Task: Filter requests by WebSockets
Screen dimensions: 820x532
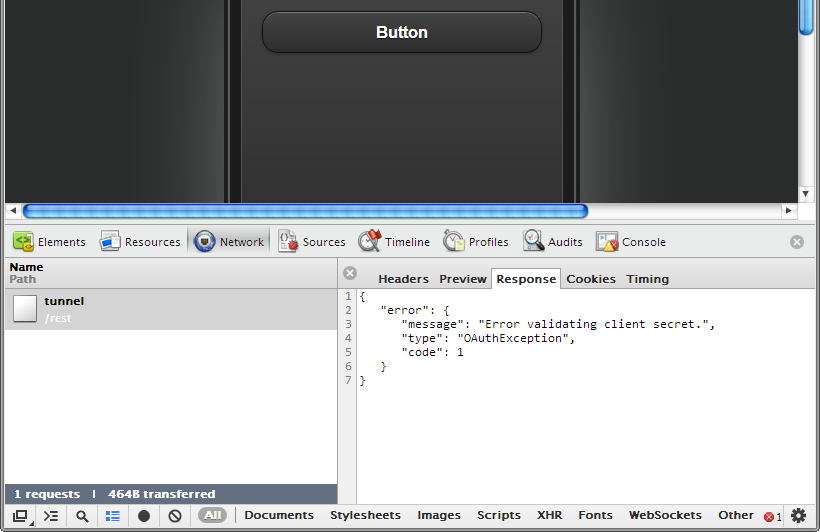Action: pyautogui.click(x=665, y=516)
